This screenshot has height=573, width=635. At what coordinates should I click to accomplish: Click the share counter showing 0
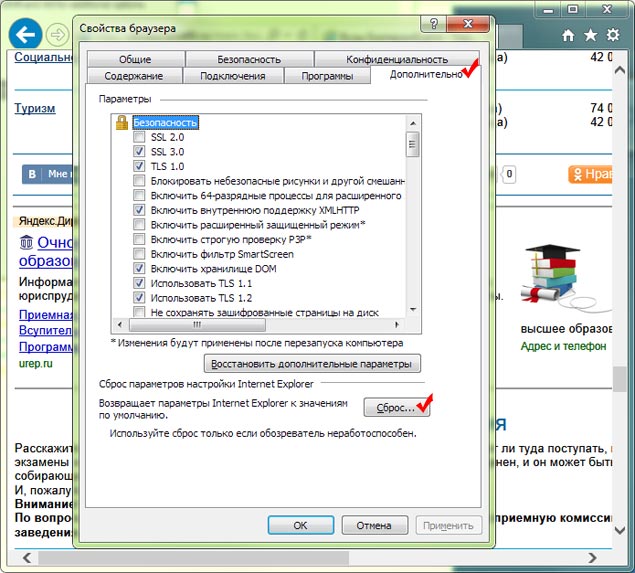click(509, 175)
